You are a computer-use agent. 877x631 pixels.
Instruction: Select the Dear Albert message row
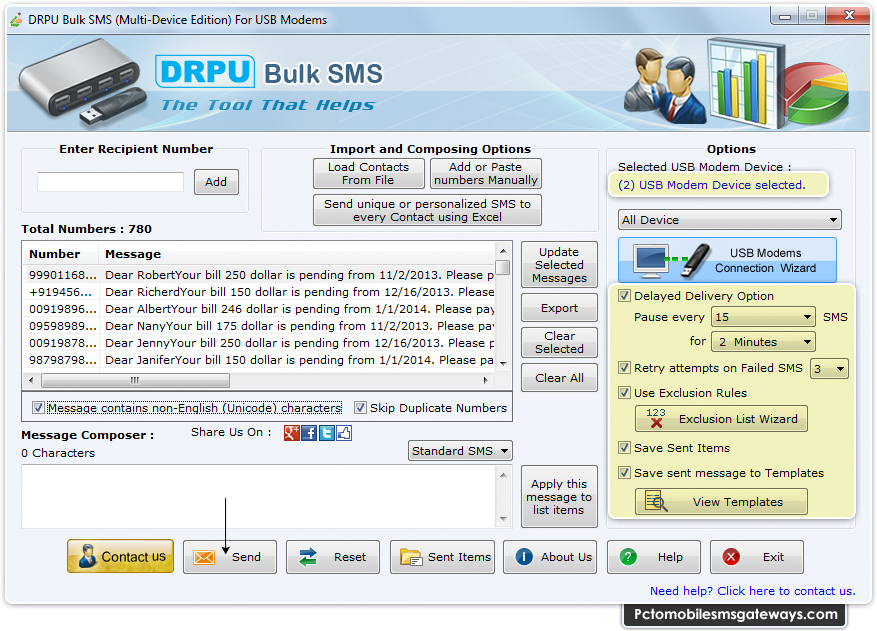coord(260,309)
